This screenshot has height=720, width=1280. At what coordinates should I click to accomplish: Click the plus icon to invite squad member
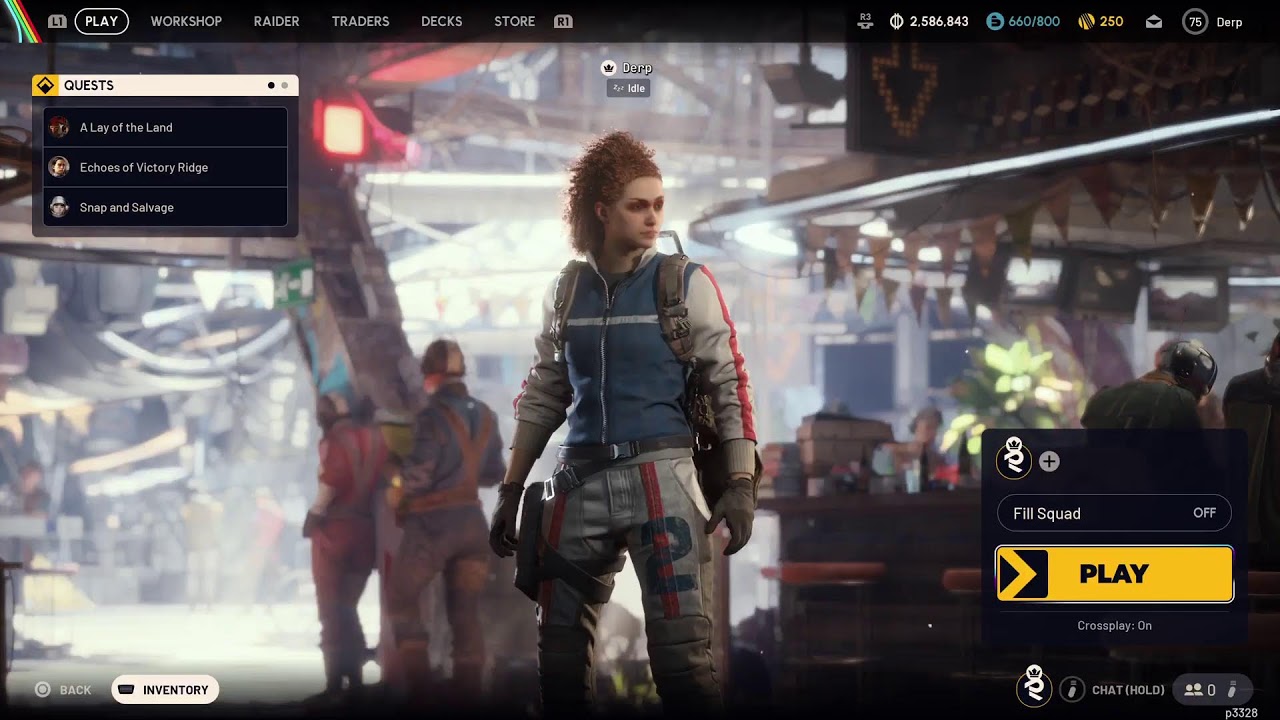(1049, 461)
